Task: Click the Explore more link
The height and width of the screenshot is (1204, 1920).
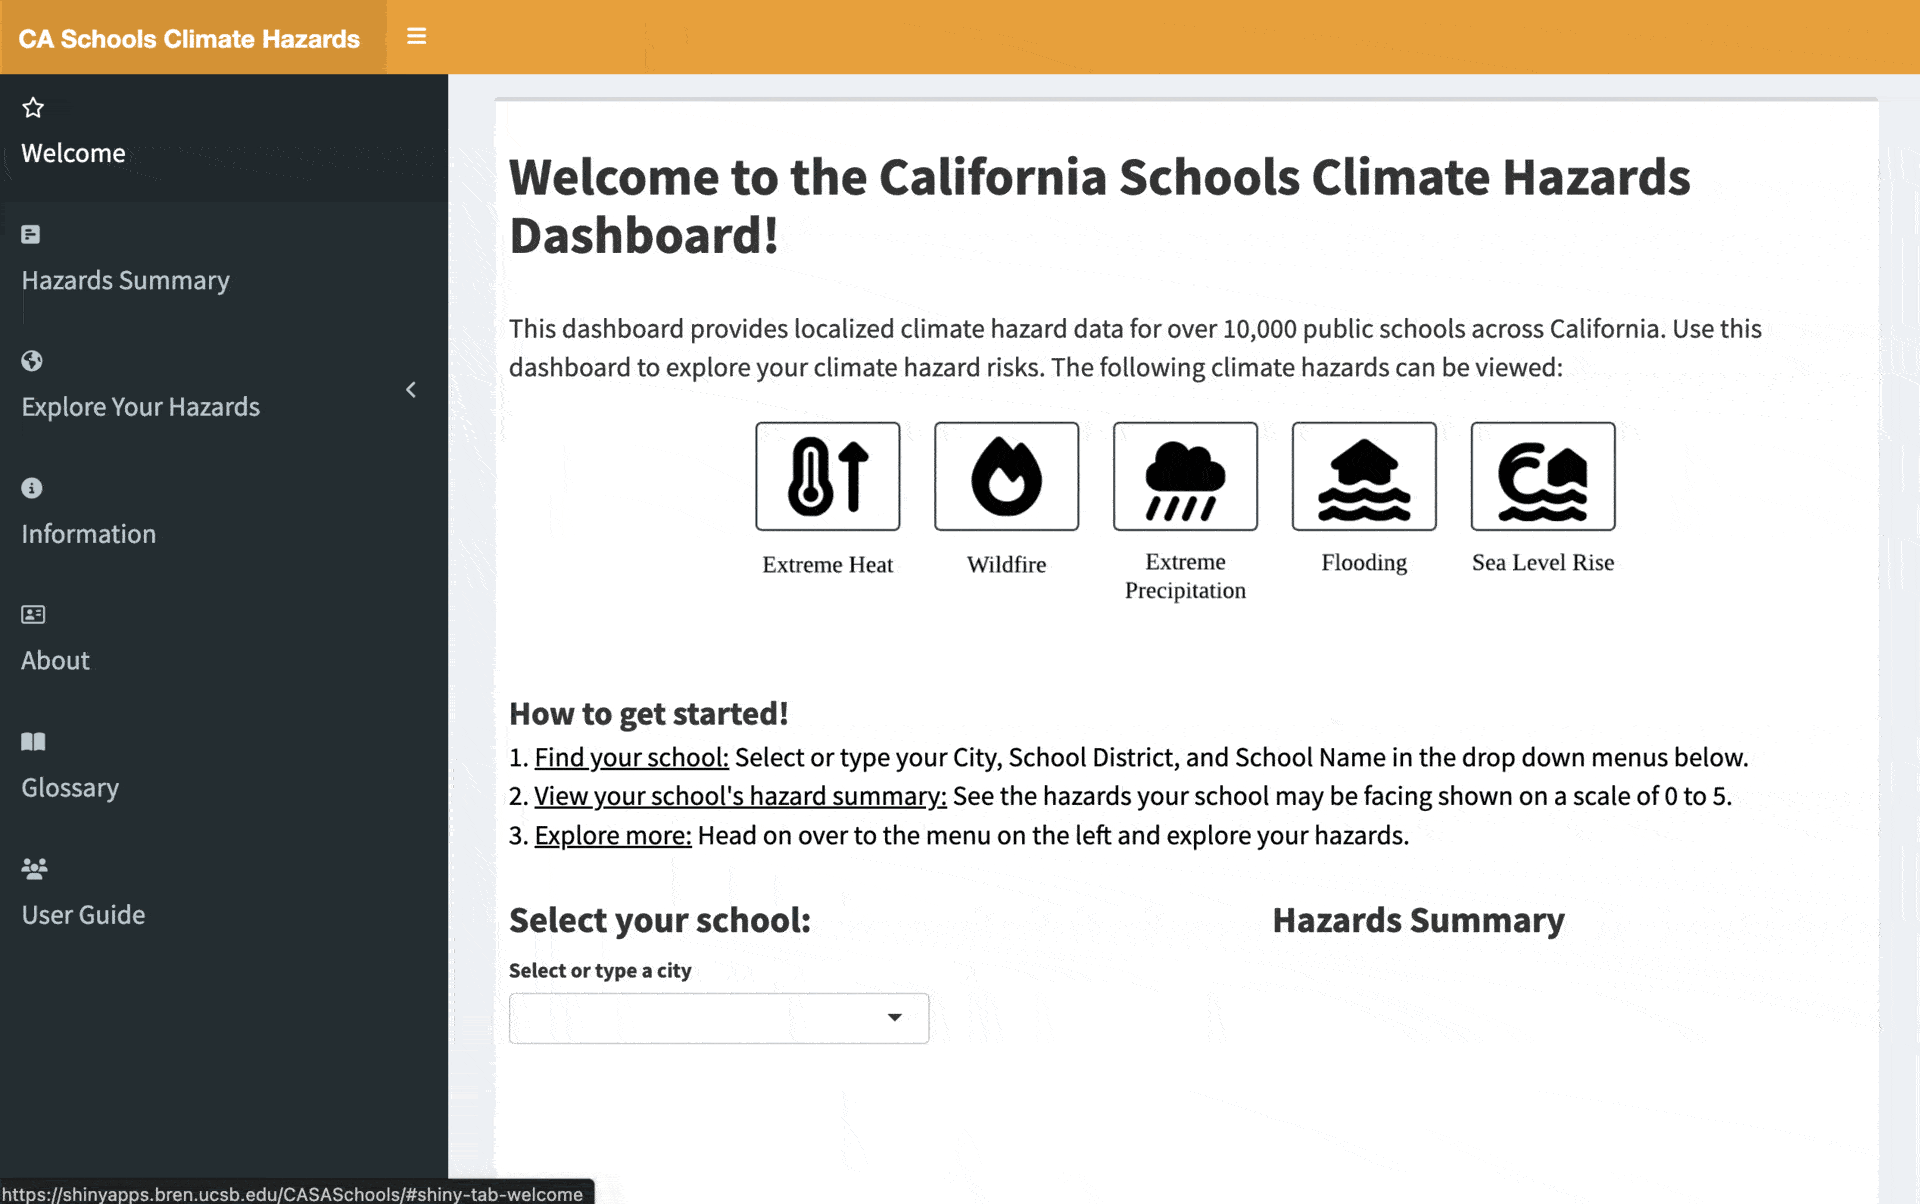Action: (612, 835)
